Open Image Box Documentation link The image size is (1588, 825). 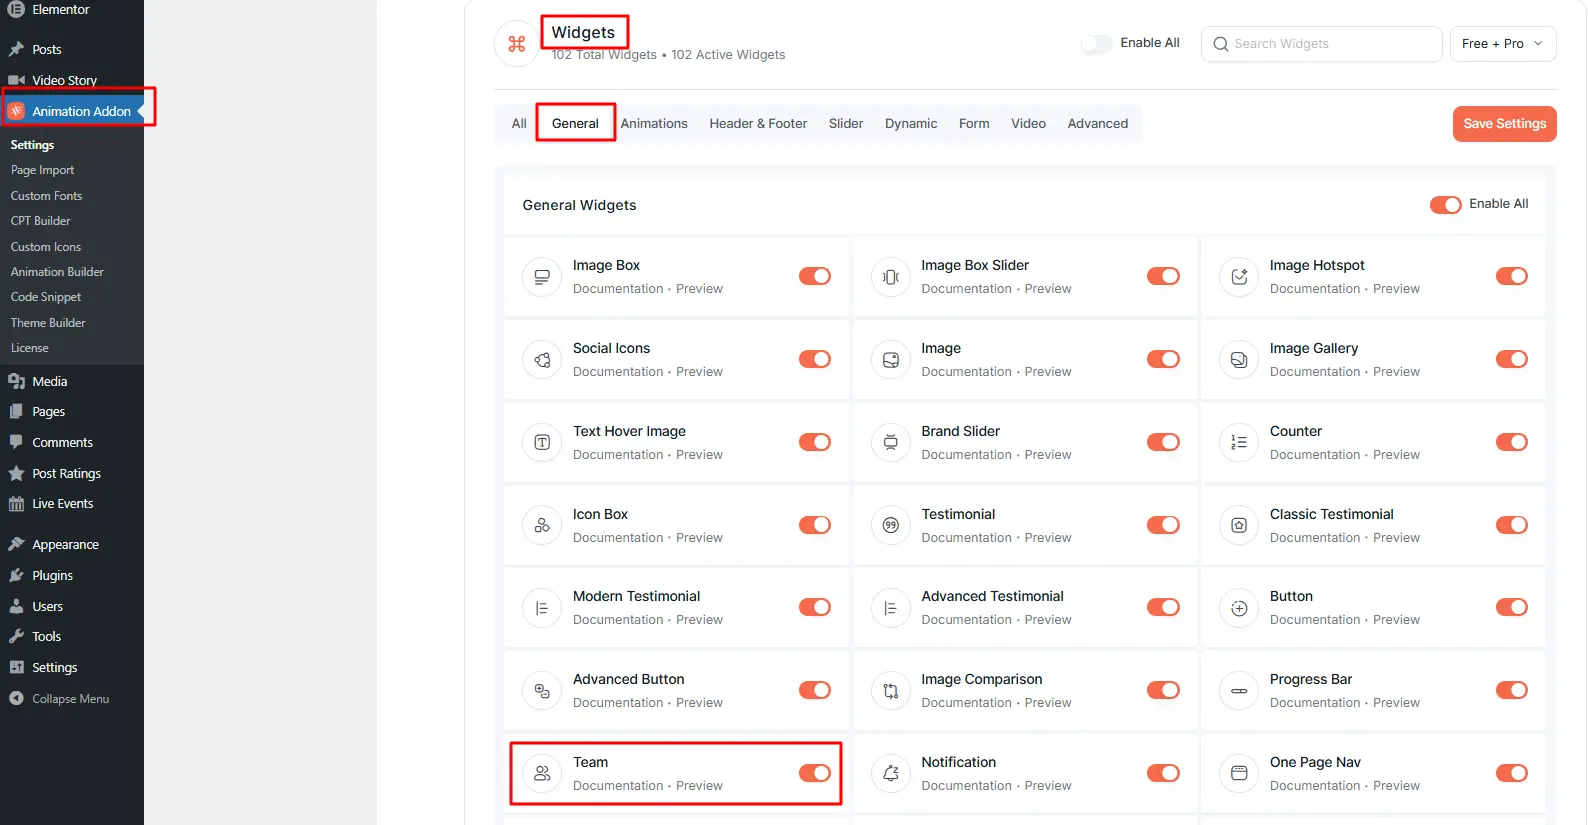click(618, 289)
